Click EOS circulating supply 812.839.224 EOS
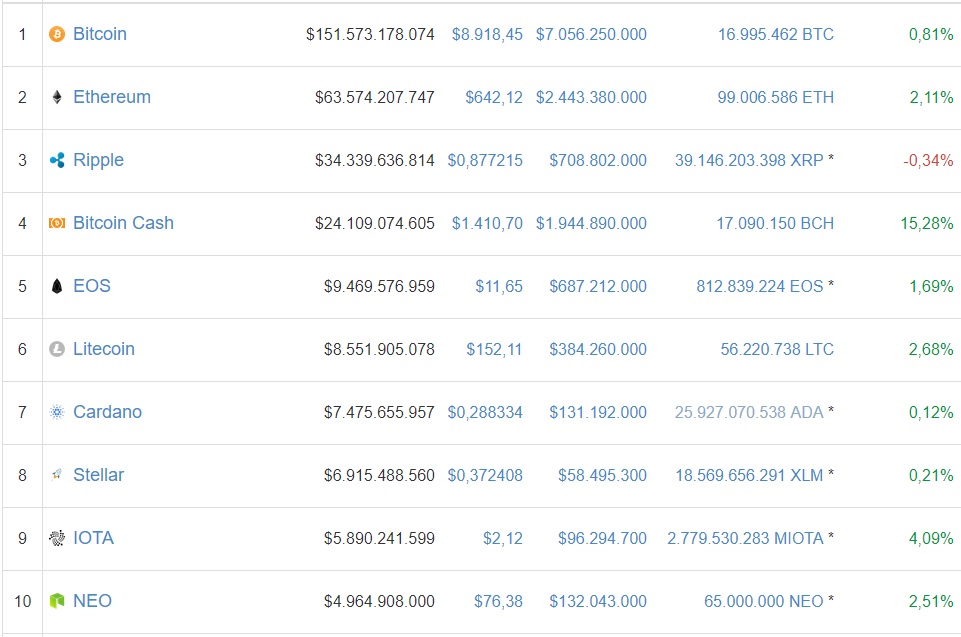This screenshot has height=637, width=961. [759, 286]
